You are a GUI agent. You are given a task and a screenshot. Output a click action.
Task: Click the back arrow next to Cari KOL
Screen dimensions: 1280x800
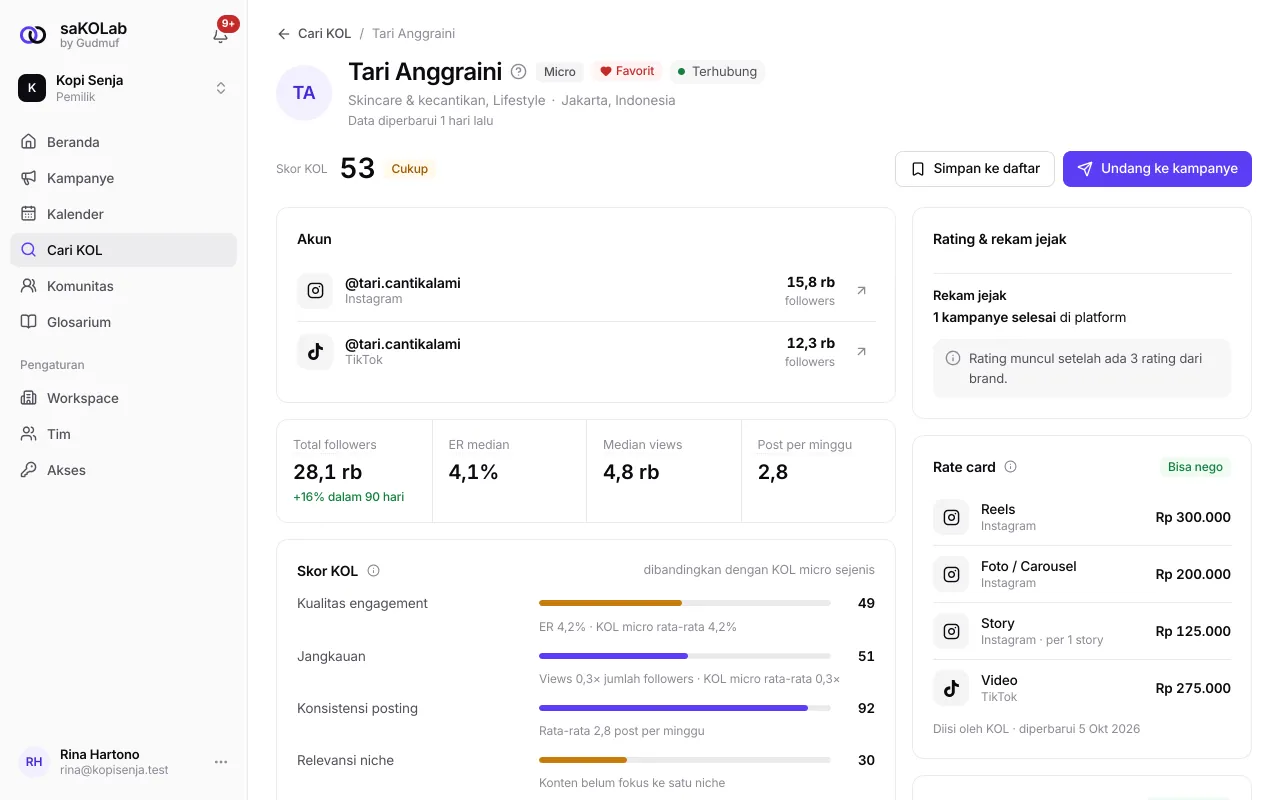(x=284, y=33)
